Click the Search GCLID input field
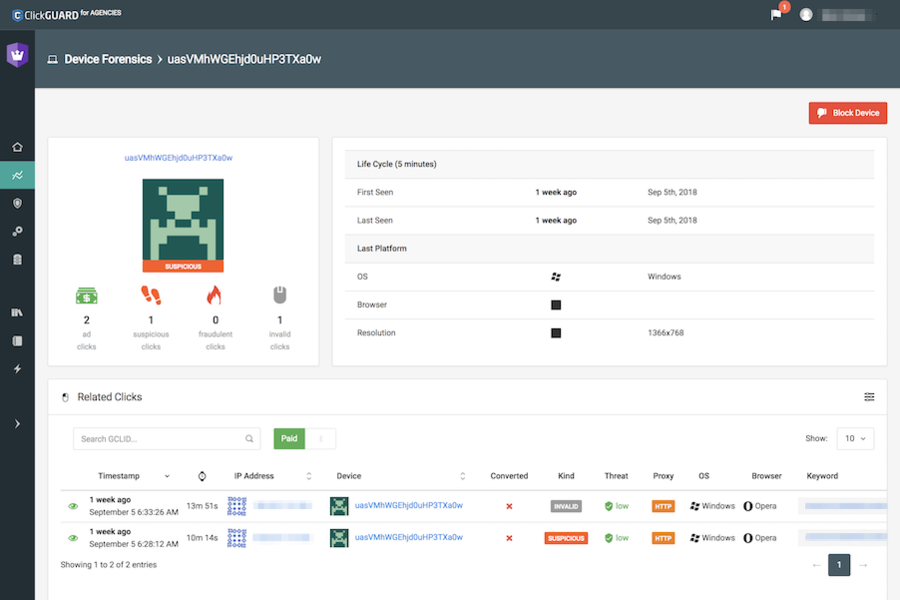This screenshot has height=600, width=900. [160, 438]
